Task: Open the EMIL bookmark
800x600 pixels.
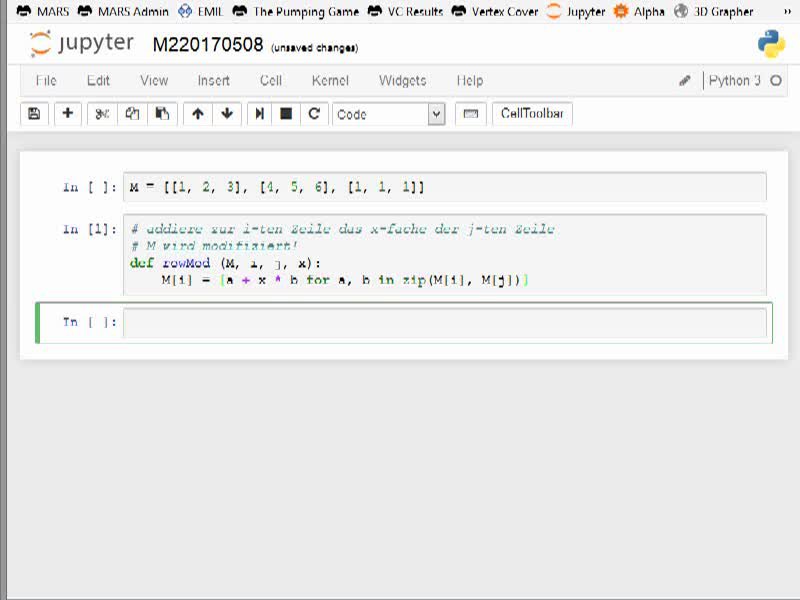Action: [x=201, y=11]
